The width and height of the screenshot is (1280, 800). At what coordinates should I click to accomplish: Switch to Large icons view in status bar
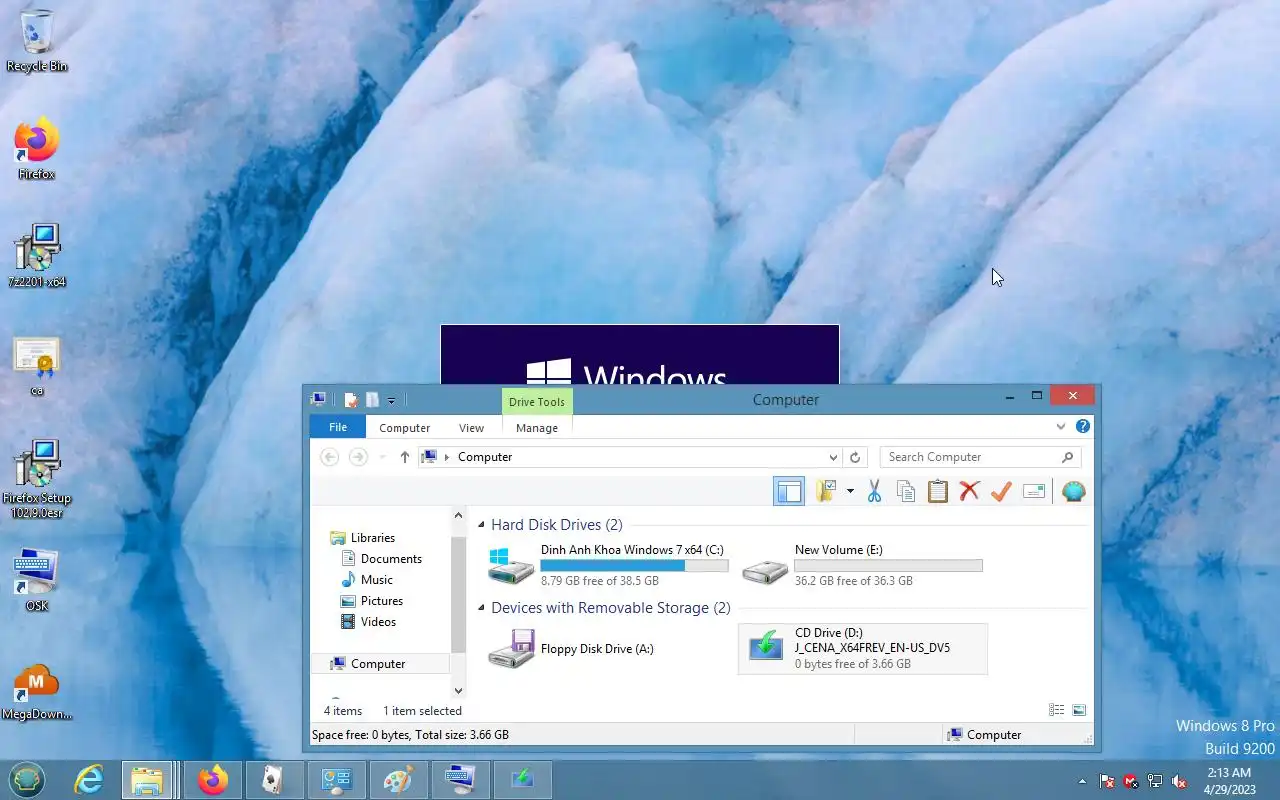point(1079,710)
